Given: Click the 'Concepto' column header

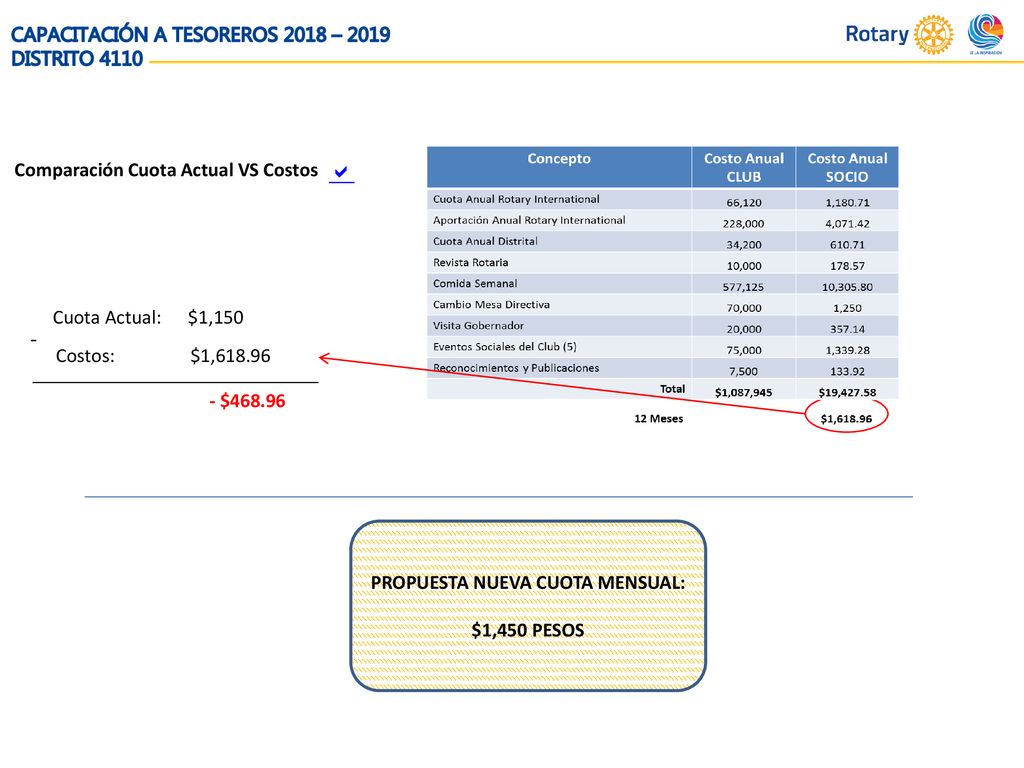Looking at the screenshot, I should point(559,159).
